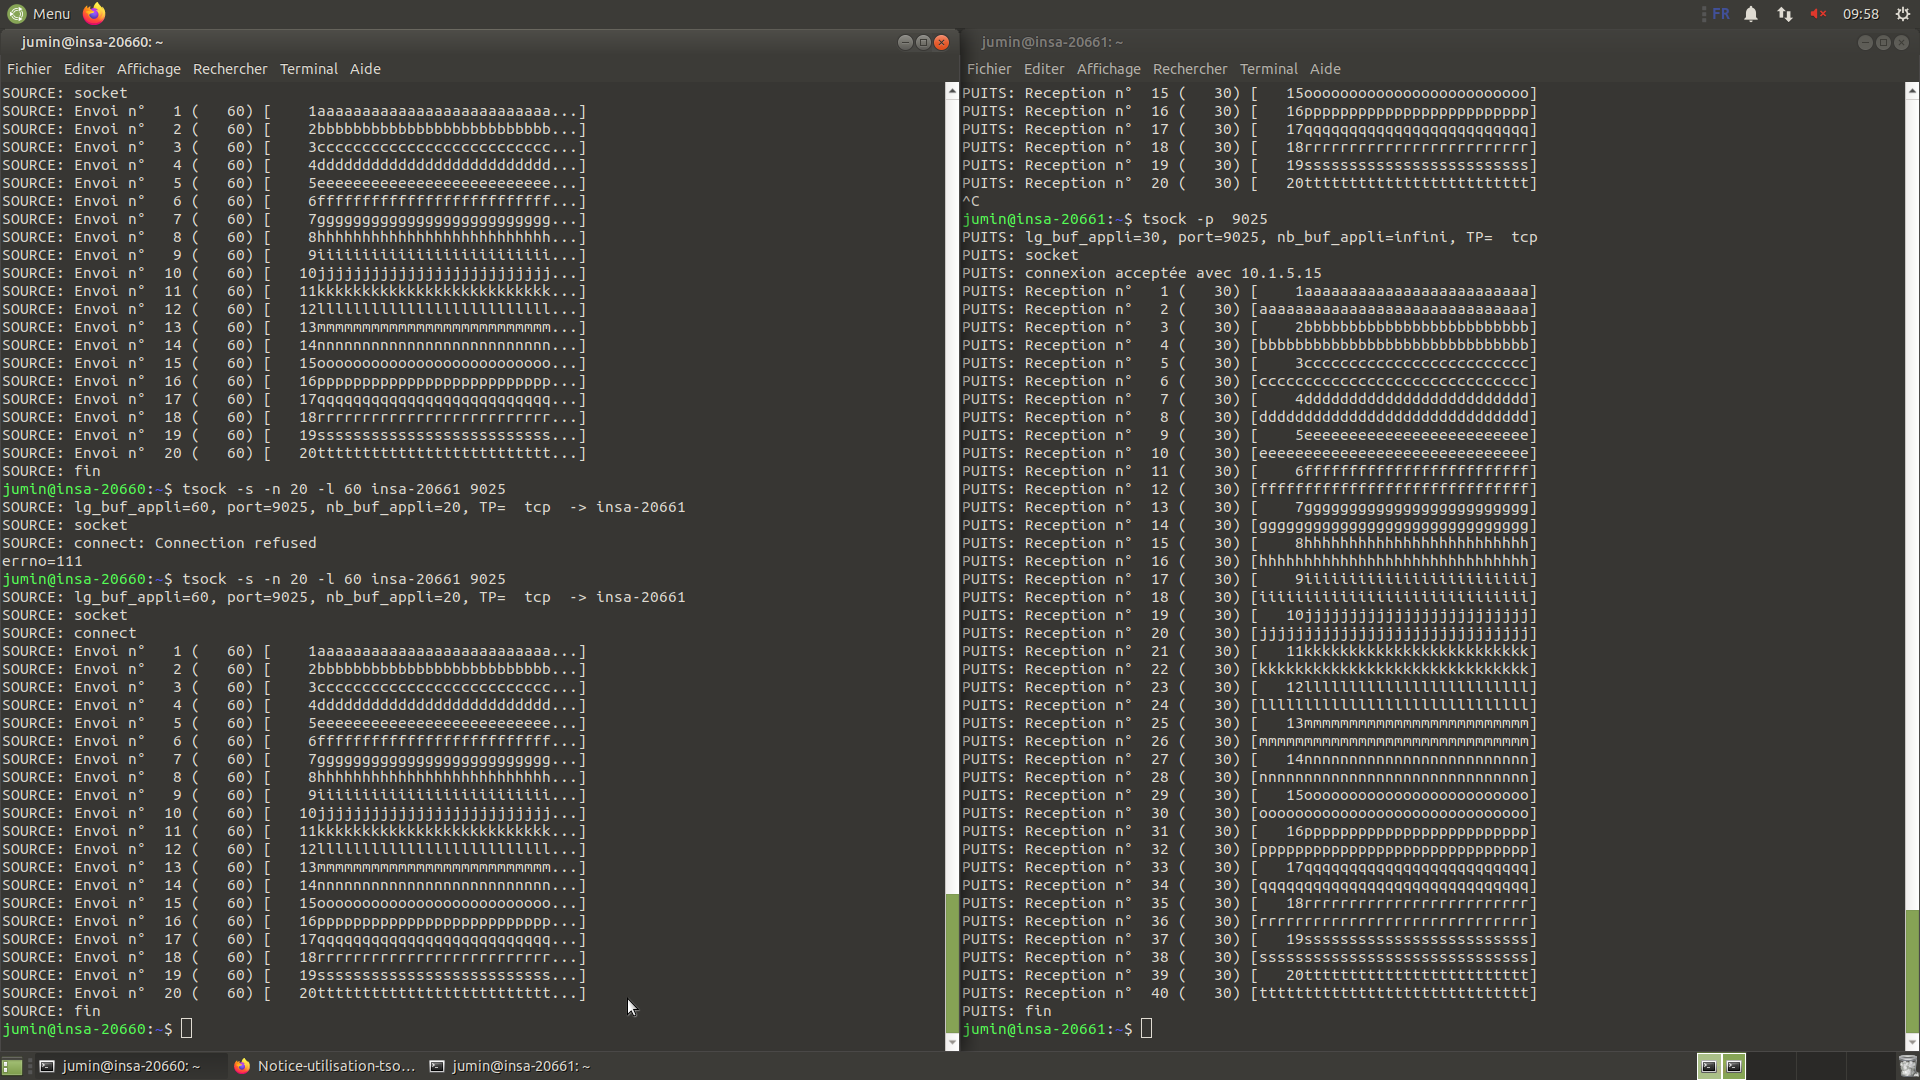Unmute sound via the red speaker icon

point(1819,14)
